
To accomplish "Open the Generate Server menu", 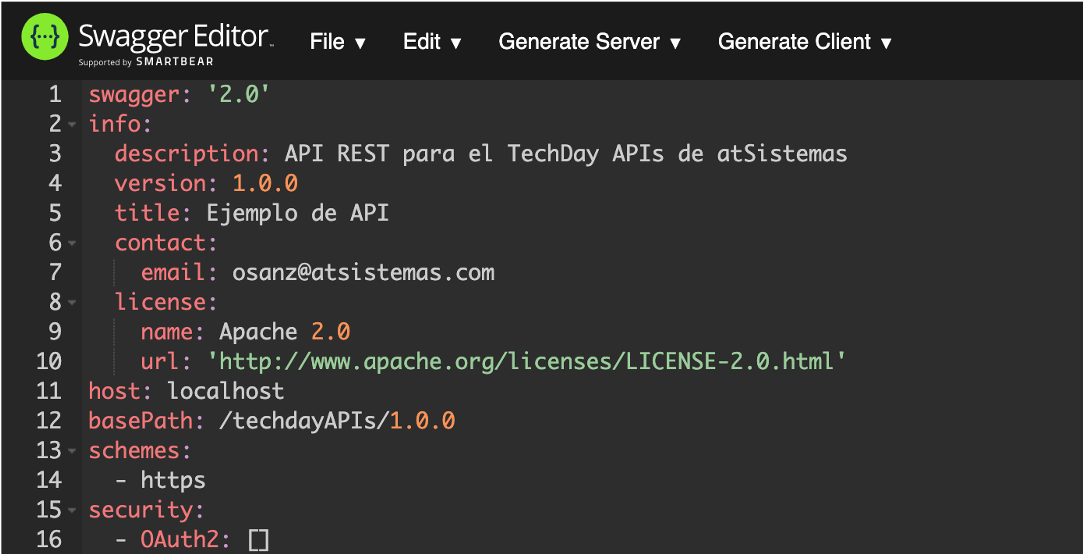I will click(x=590, y=42).
